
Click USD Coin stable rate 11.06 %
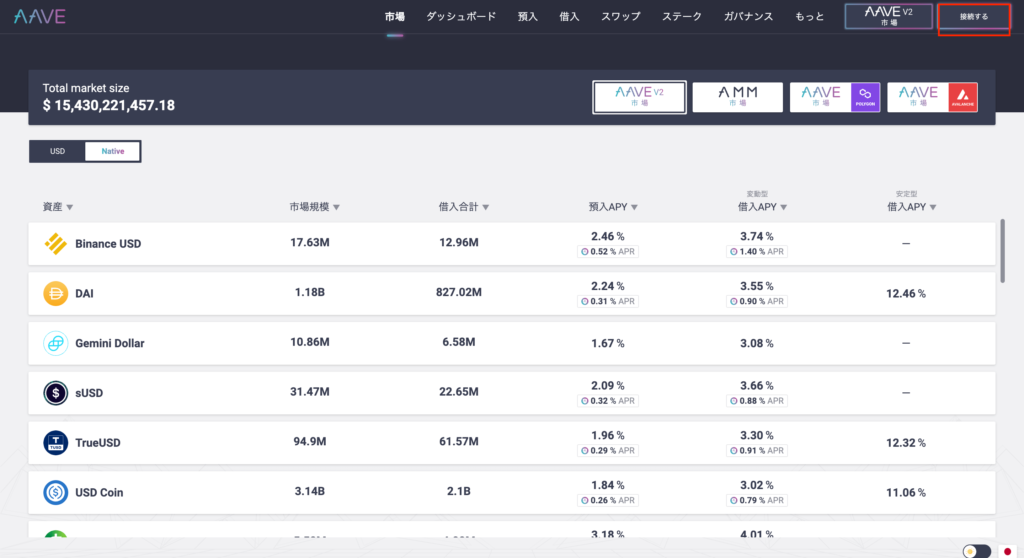pyautogui.click(x=906, y=492)
